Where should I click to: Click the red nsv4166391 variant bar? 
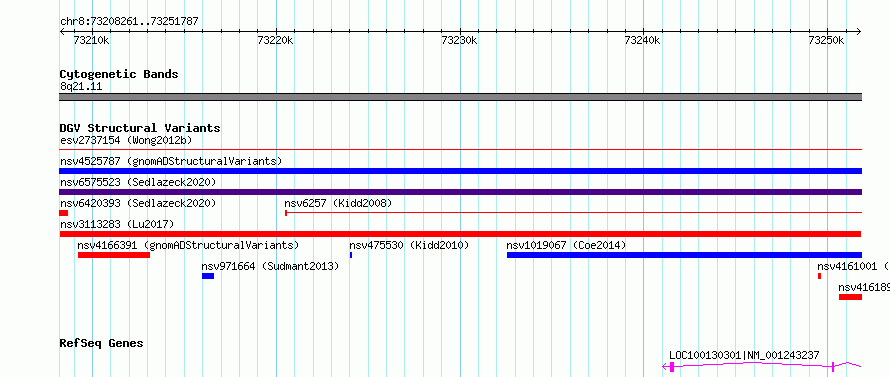pos(114,255)
